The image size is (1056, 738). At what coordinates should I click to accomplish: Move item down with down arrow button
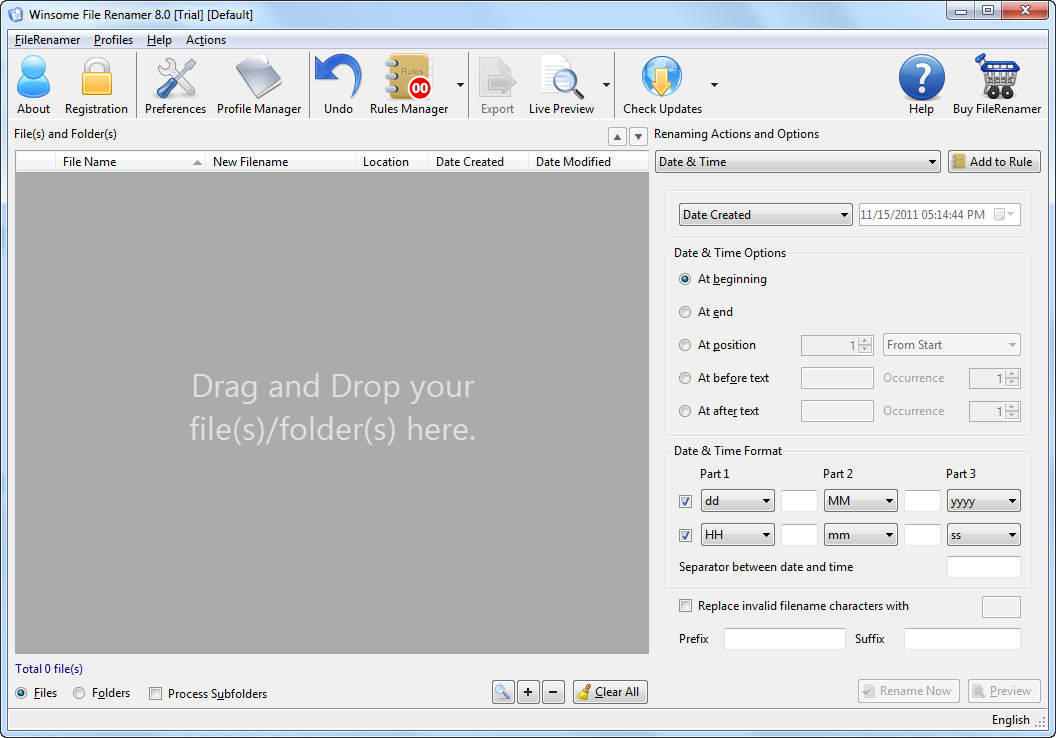(638, 136)
